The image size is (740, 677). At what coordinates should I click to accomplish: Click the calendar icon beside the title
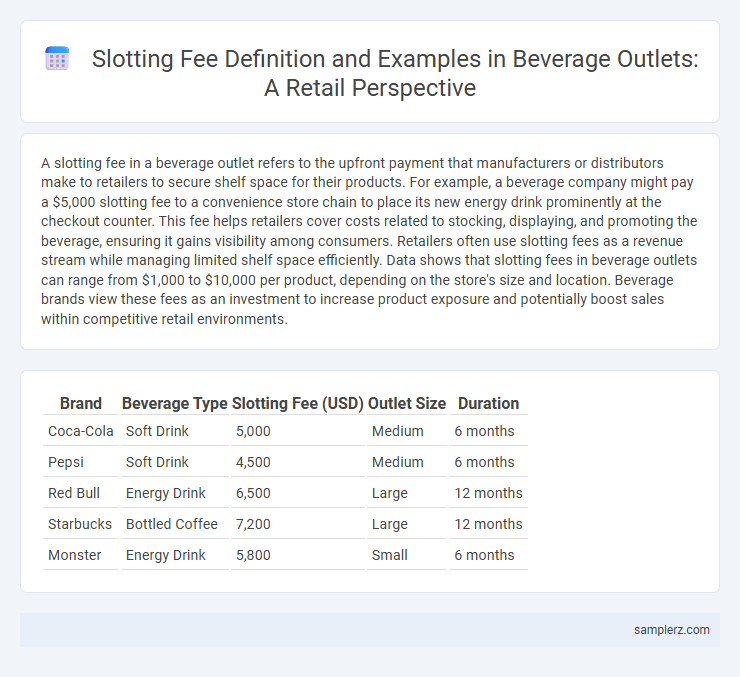57,59
